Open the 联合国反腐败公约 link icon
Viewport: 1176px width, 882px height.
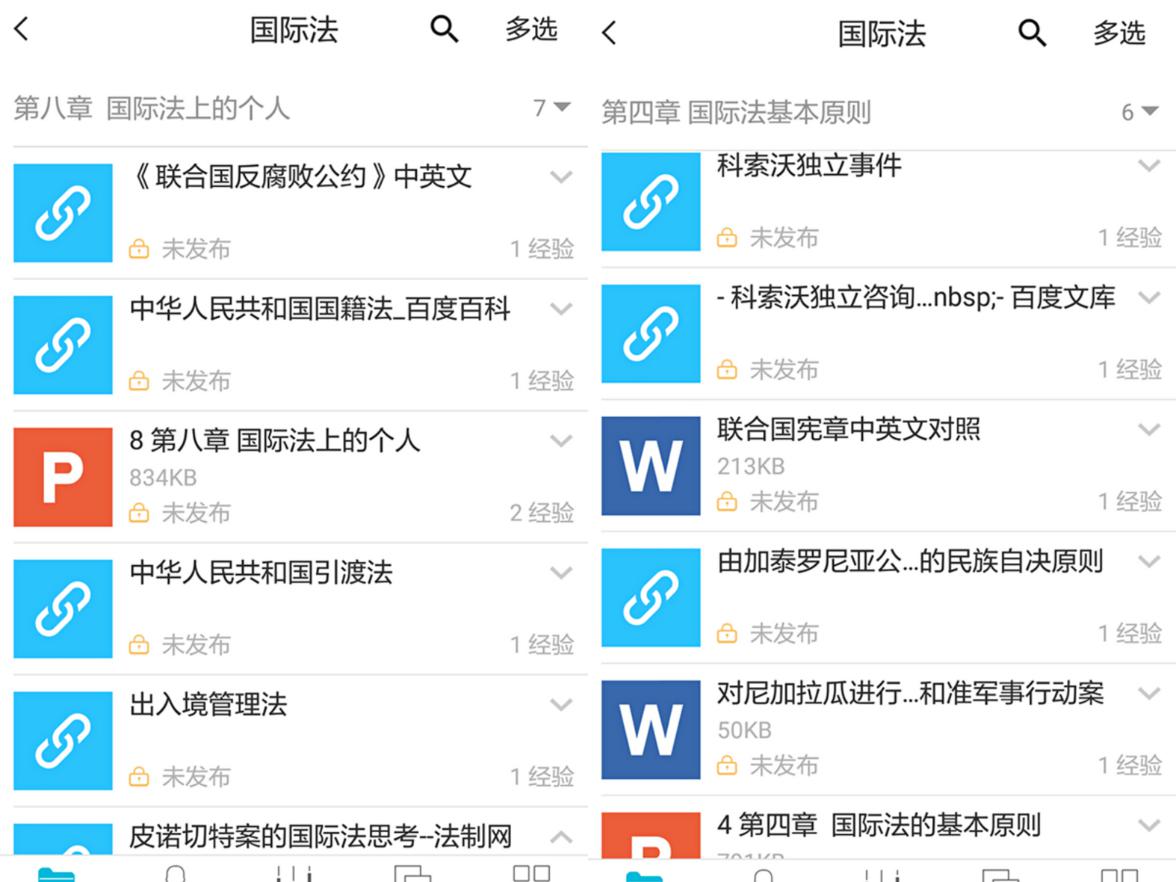pos(63,213)
